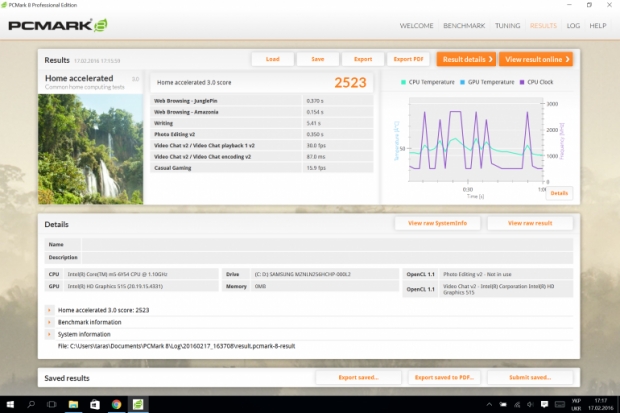
Task: Click PCMark 8 taskbar icon
Action: (138, 404)
